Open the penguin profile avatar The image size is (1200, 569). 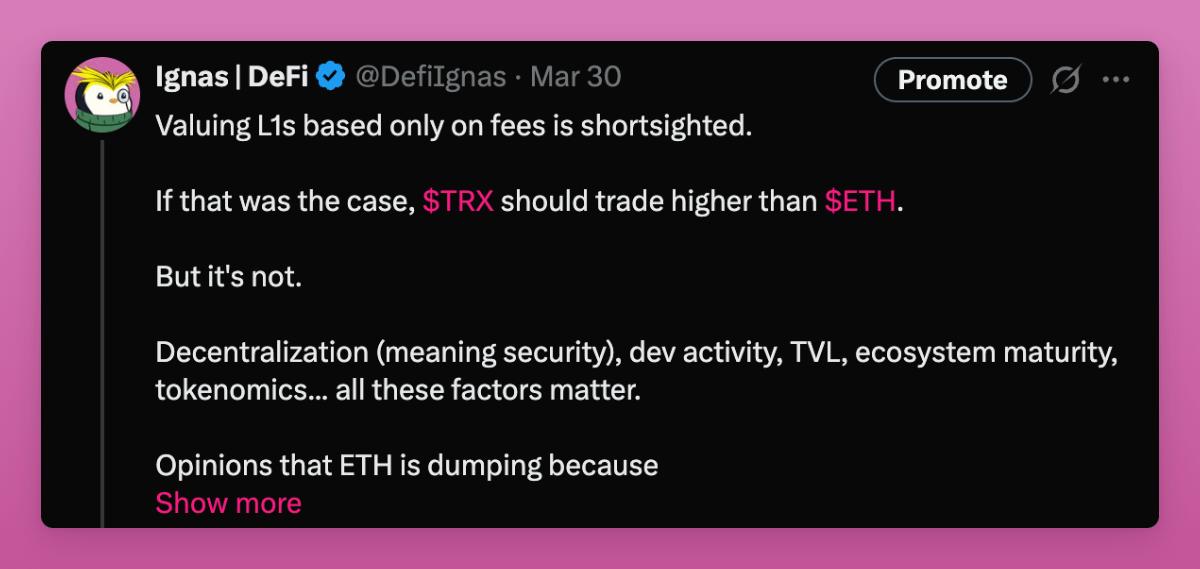click(101, 95)
